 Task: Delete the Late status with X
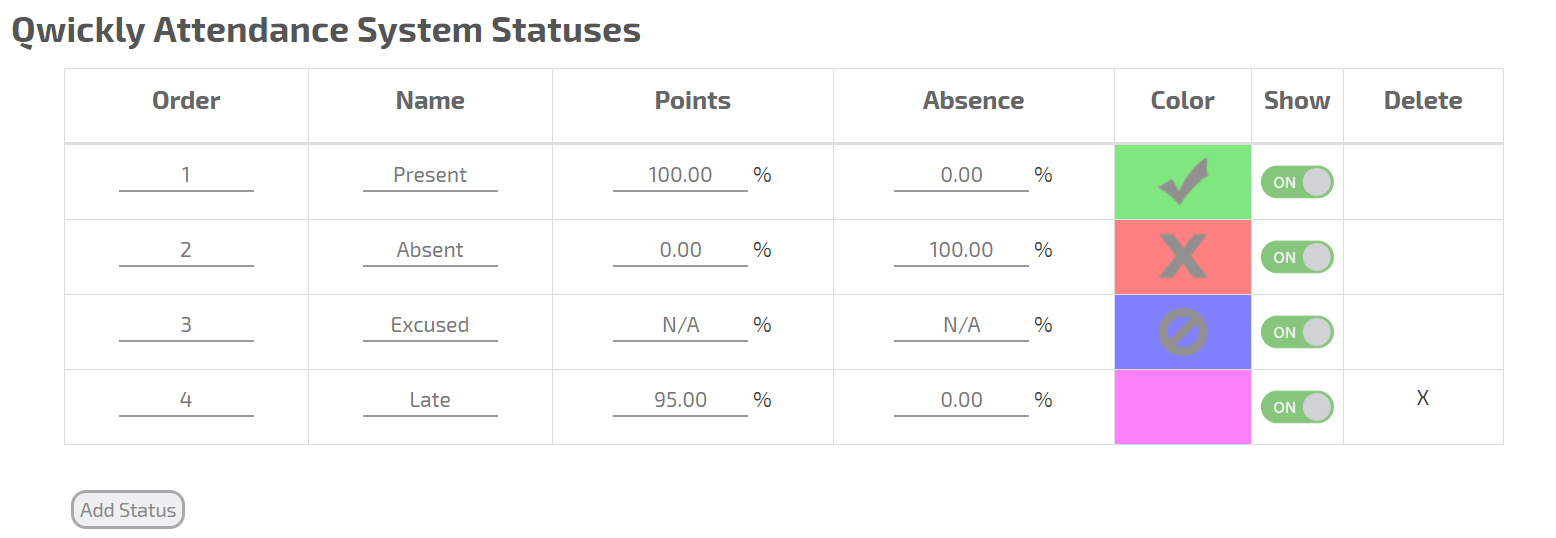pos(1422,398)
